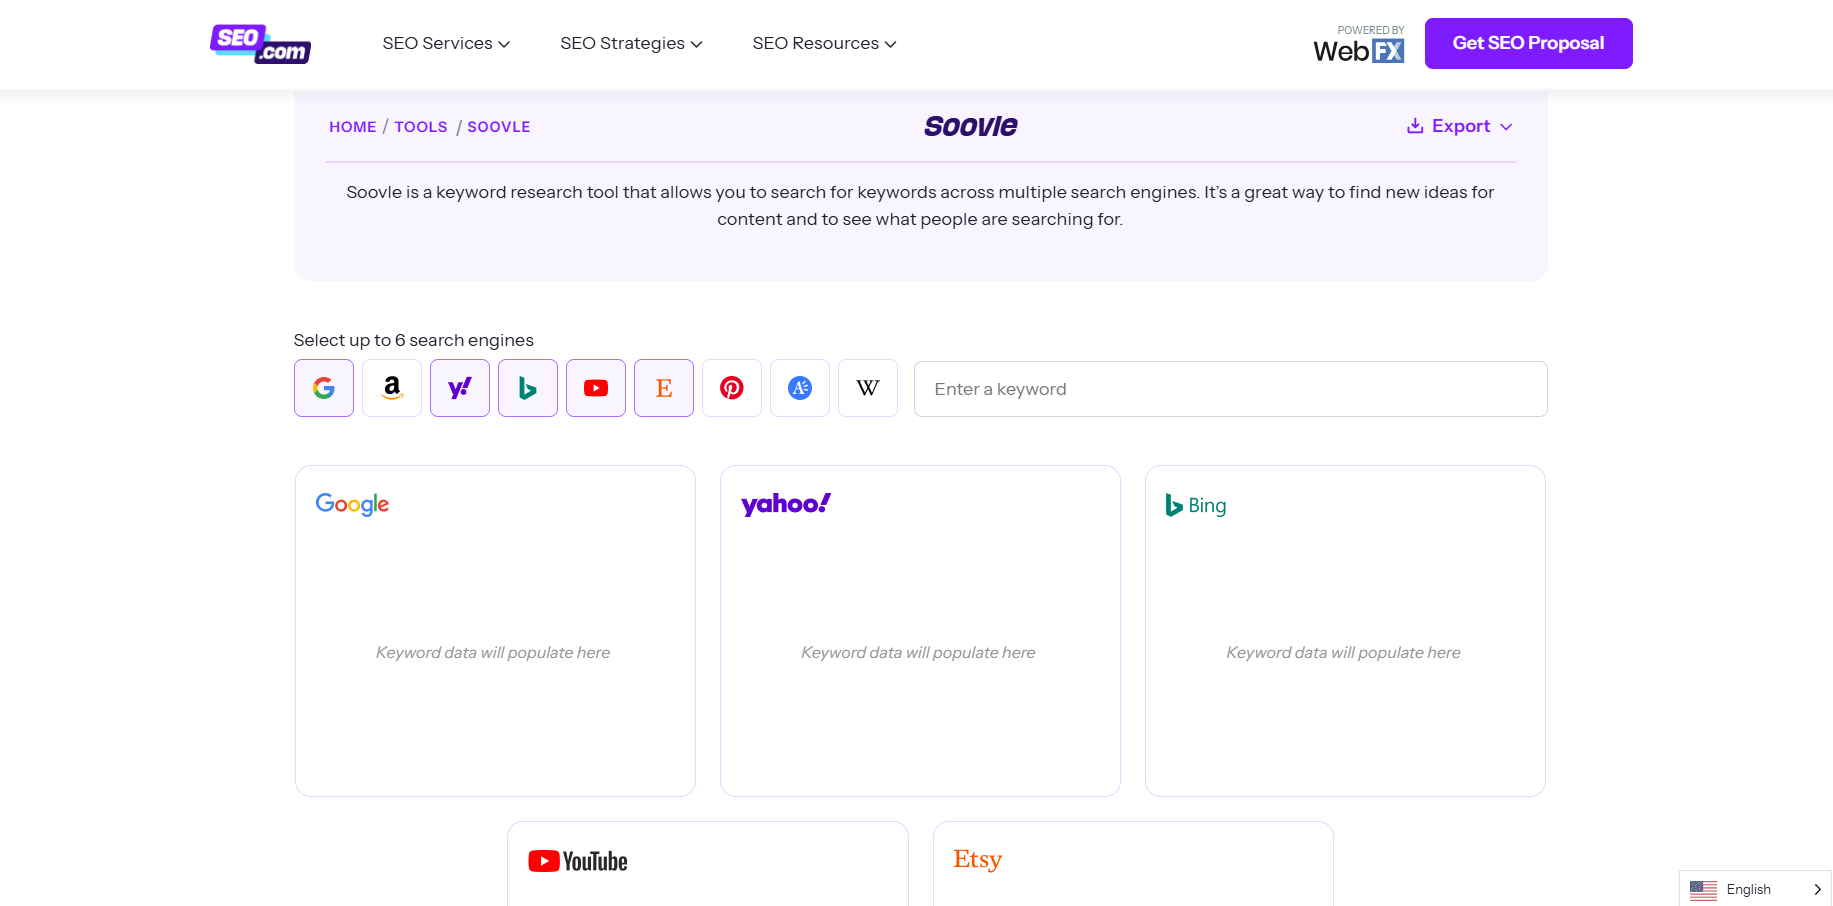Toggle the Etsy search engine button
Viewport: 1833px width, 906px height.
pyautogui.click(x=664, y=388)
